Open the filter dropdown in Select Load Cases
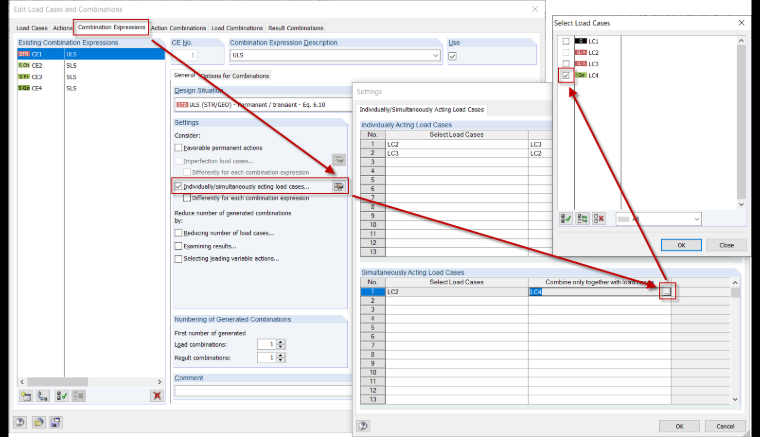Screen dimensions: 760x437 pos(697,219)
